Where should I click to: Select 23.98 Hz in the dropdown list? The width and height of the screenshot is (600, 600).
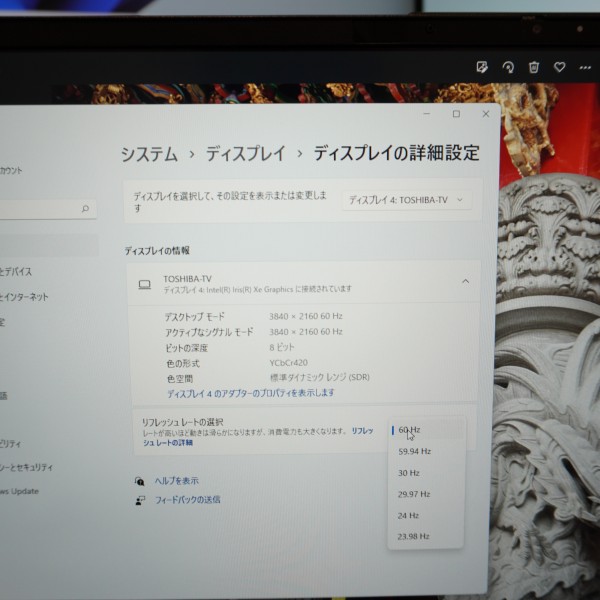click(x=413, y=537)
